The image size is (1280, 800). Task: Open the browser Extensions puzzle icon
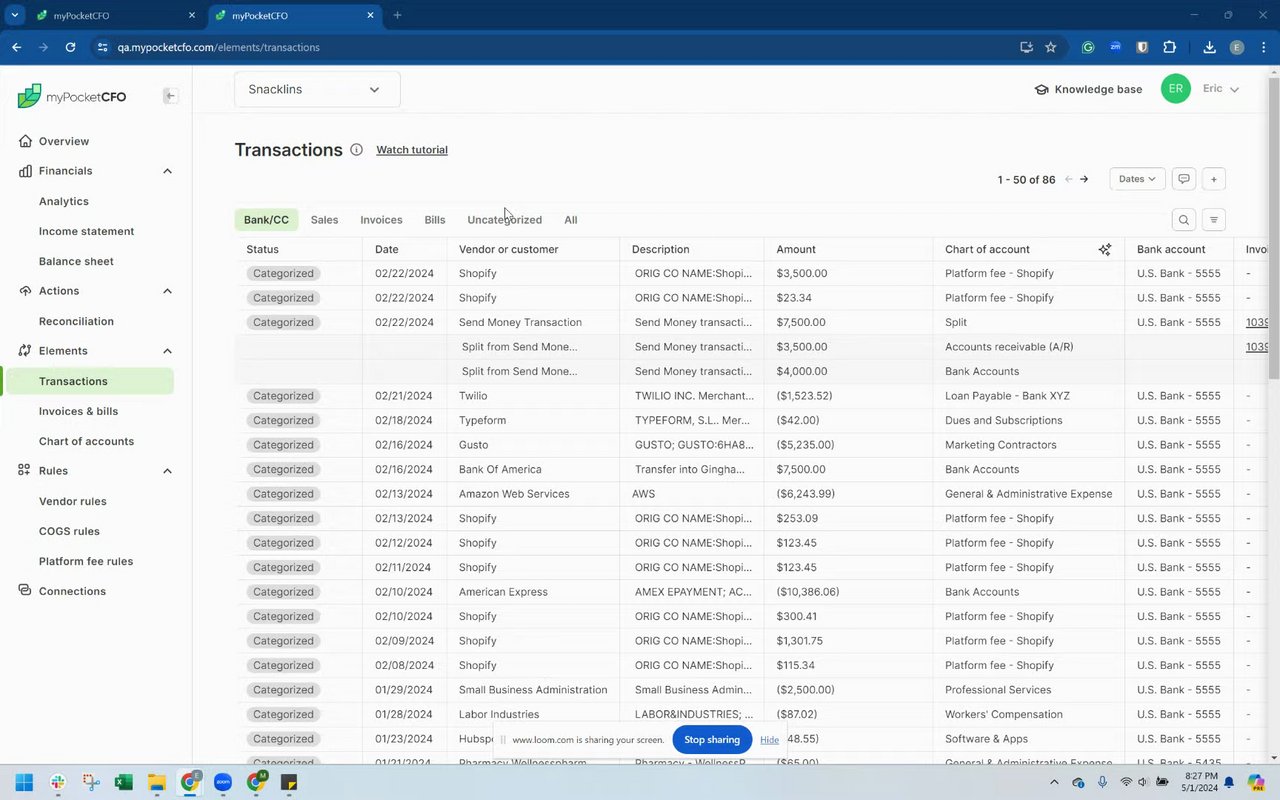pyautogui.click(x=1170, y=47)
